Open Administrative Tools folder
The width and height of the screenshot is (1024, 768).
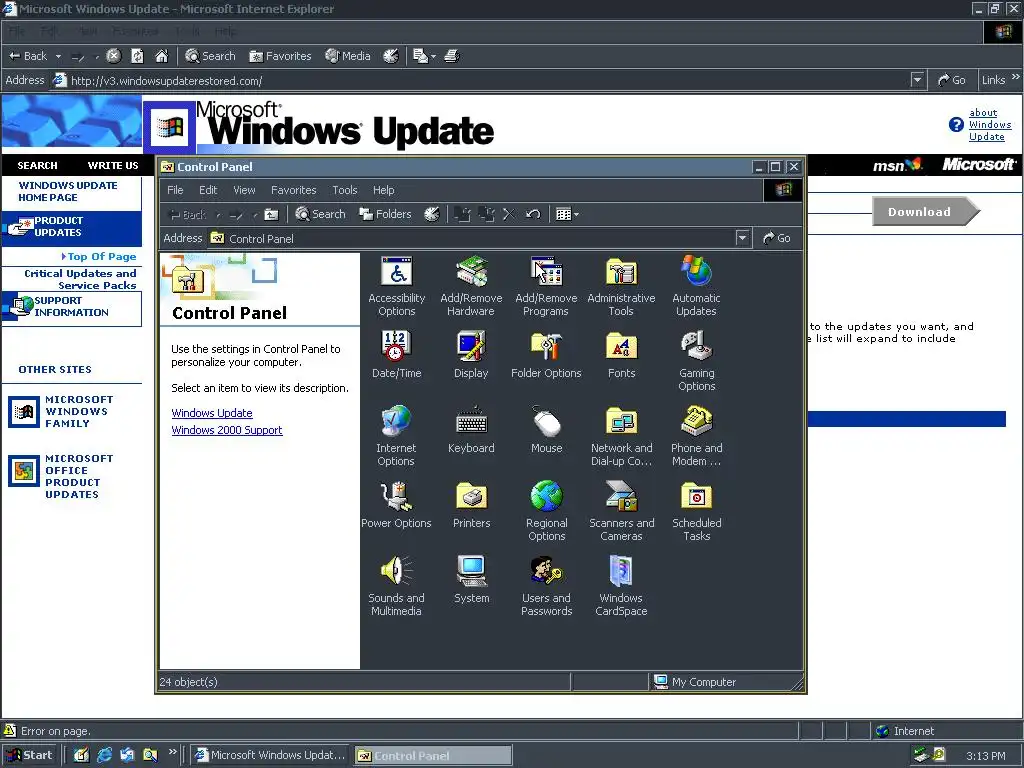tap(621, 286)
